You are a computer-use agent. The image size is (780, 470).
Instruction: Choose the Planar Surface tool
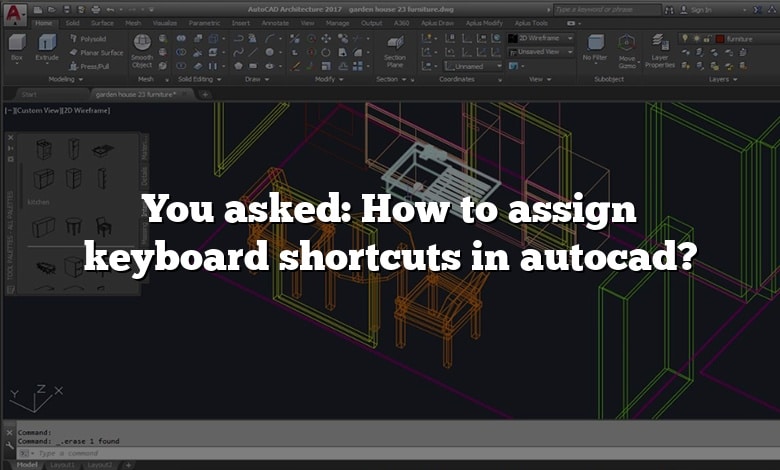[97, 52]
